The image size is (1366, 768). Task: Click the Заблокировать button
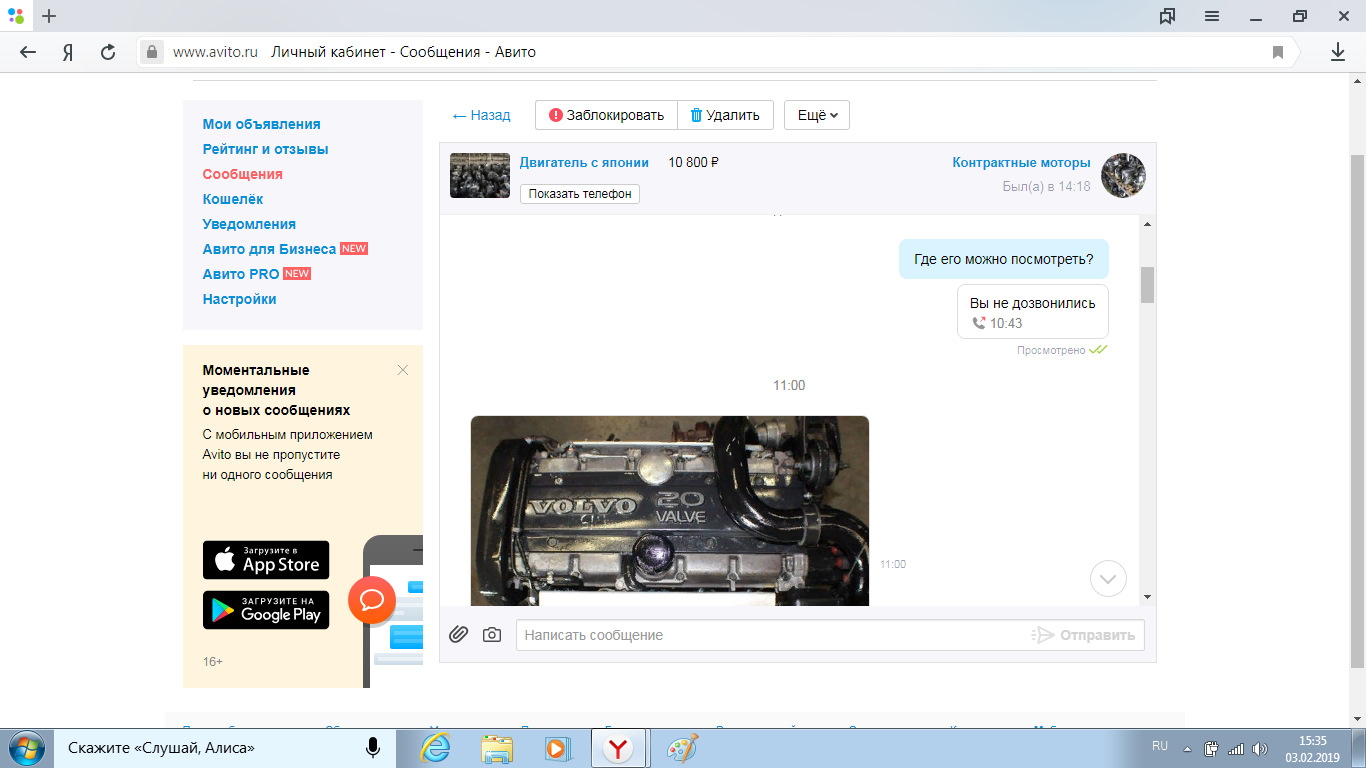click(606, 115)
